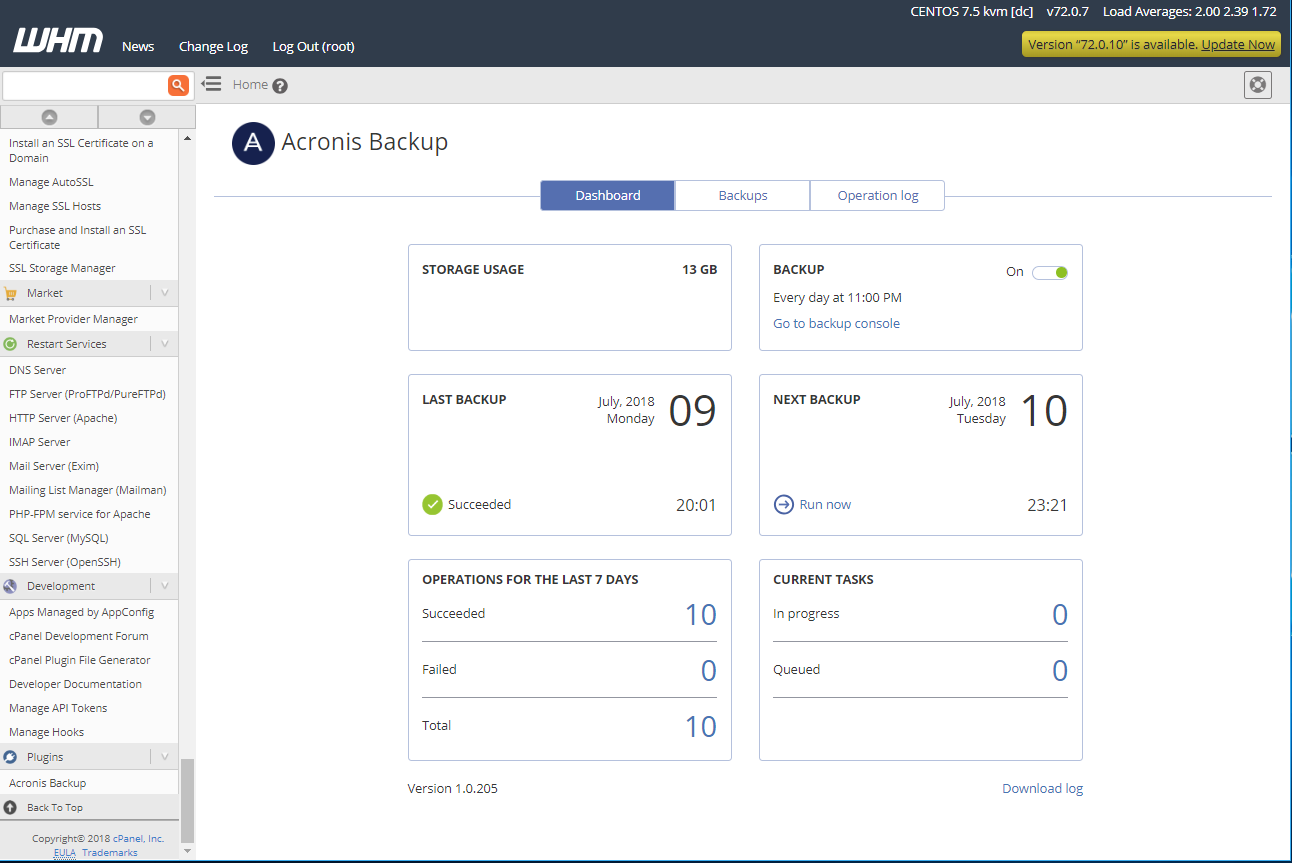Click into the sidebar search field
Viewport: 1292px width, 863px height.
pyautogui.click(x=85, y=85)
